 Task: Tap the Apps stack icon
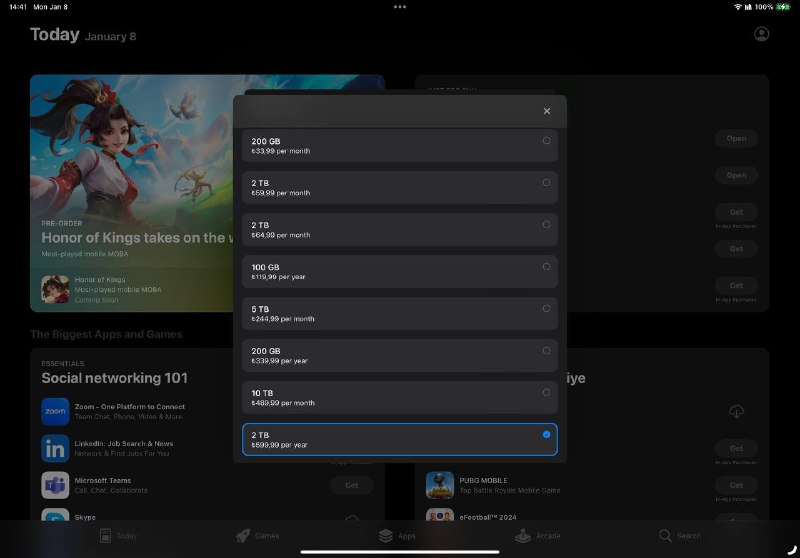(x=386, y=536)
